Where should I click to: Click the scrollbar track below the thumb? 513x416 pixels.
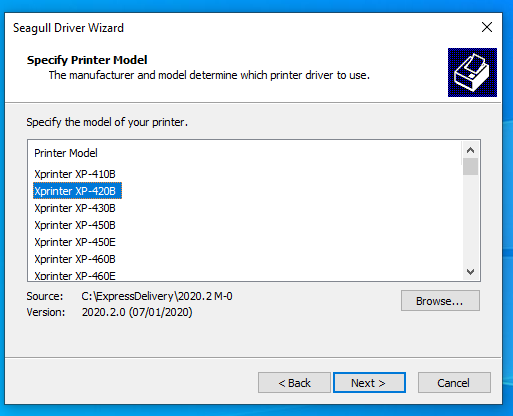pos(470,219)
